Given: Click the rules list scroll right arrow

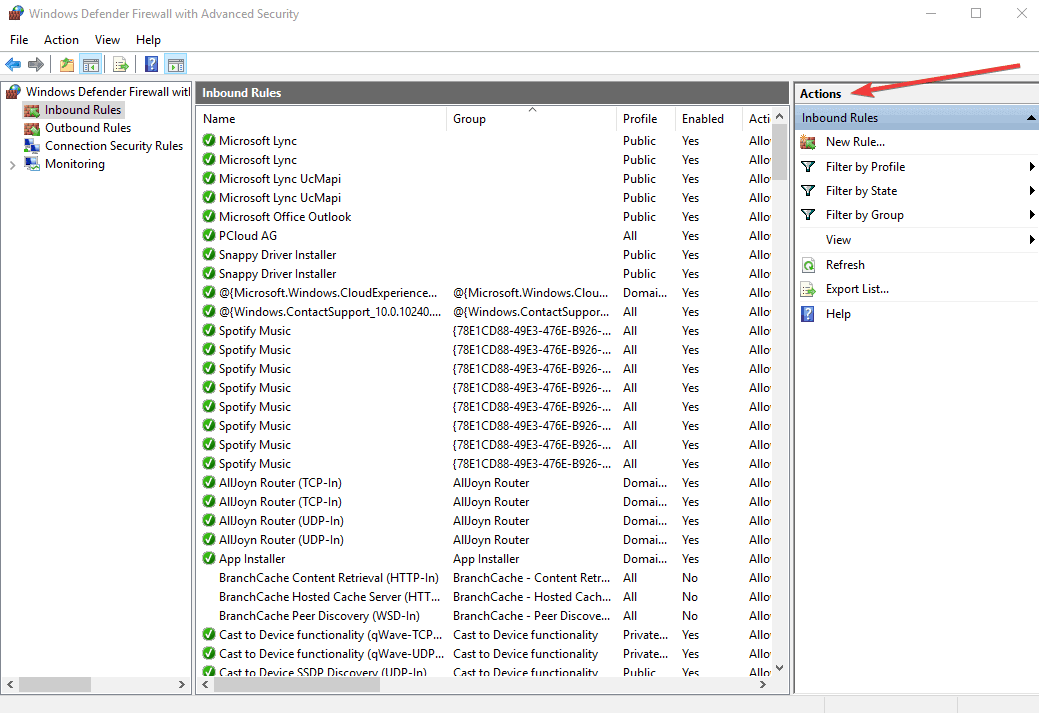Looking at the screenshot, I should [x=763, y=685].
